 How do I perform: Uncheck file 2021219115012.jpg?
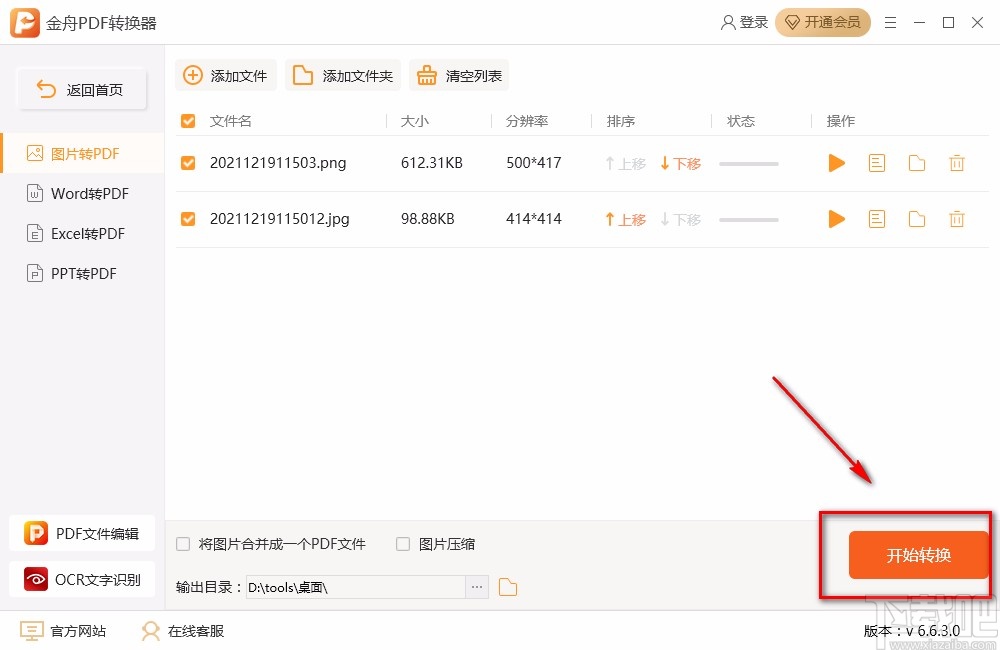188,219
